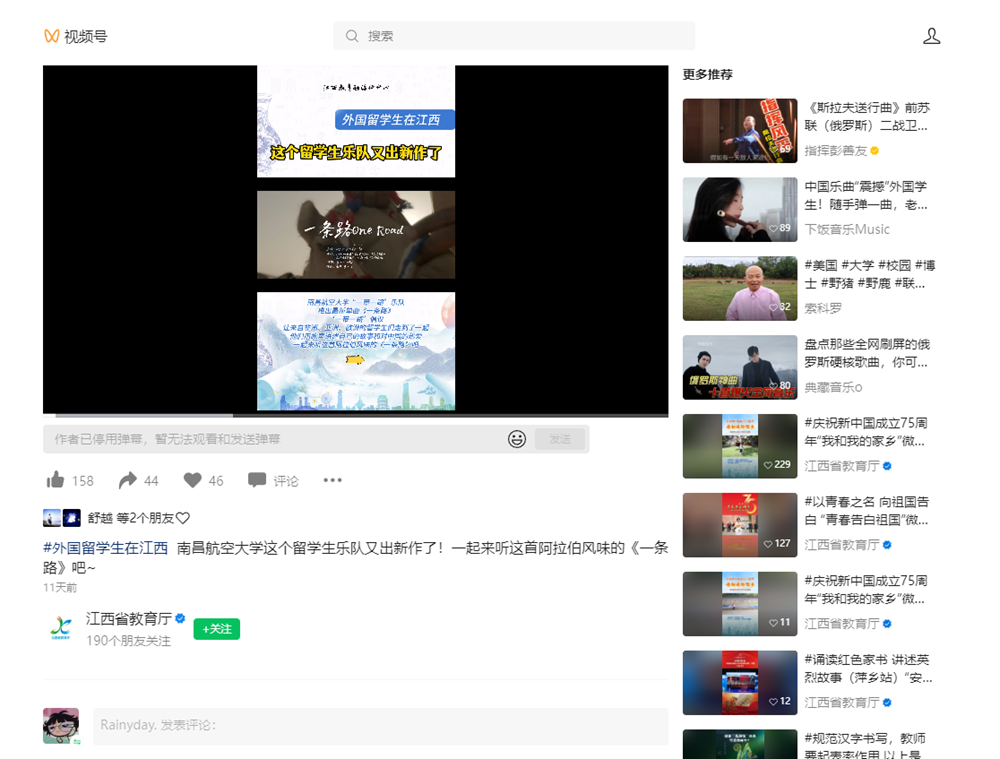Toggle follow with the +关注 button
This screenshot has height=759, width=1000.
pos(216,629)
